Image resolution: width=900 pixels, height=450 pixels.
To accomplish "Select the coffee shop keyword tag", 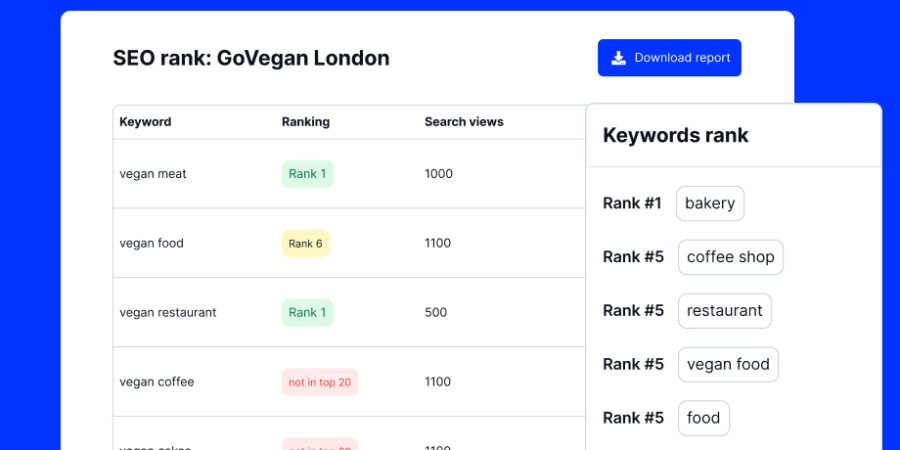I will point(730,257).
